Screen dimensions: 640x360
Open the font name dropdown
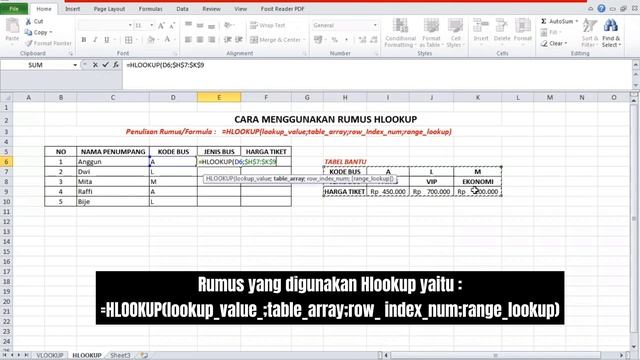(x=130, y=25)
